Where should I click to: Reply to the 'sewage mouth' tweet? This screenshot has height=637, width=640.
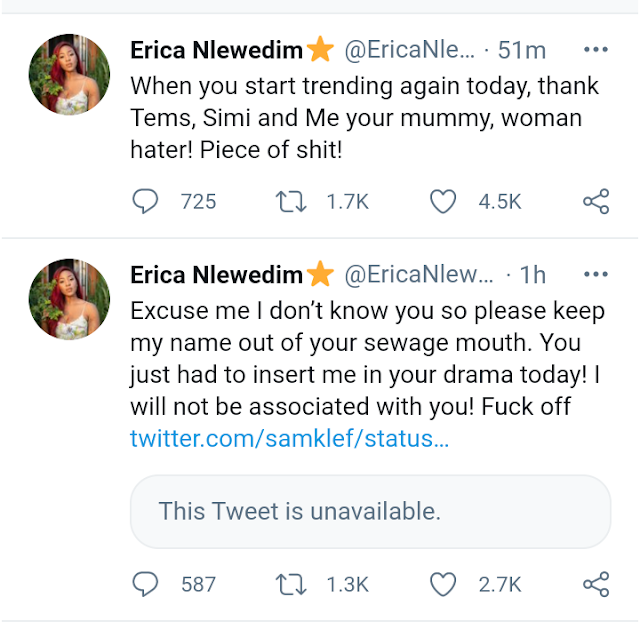pos(146,583)
